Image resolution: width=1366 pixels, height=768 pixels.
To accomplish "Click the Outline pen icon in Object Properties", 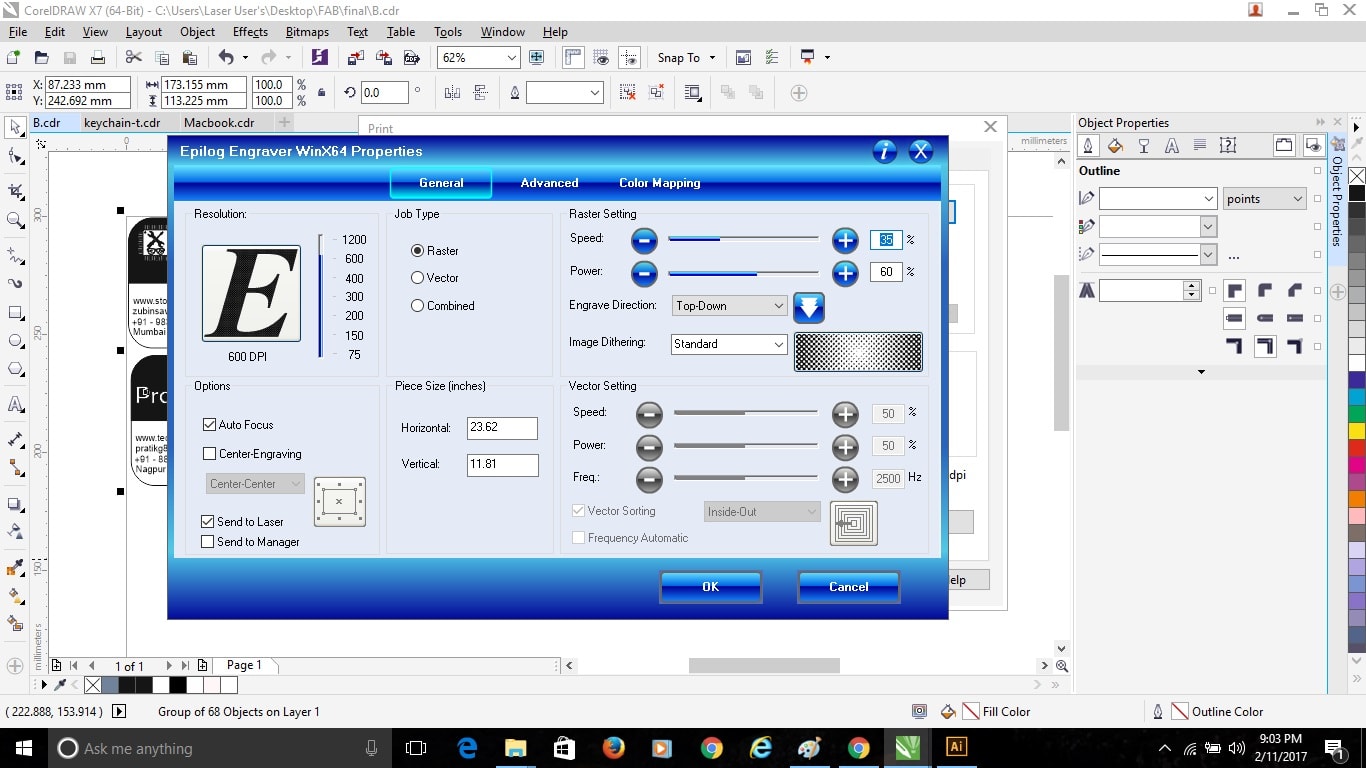I will 1088,146.
